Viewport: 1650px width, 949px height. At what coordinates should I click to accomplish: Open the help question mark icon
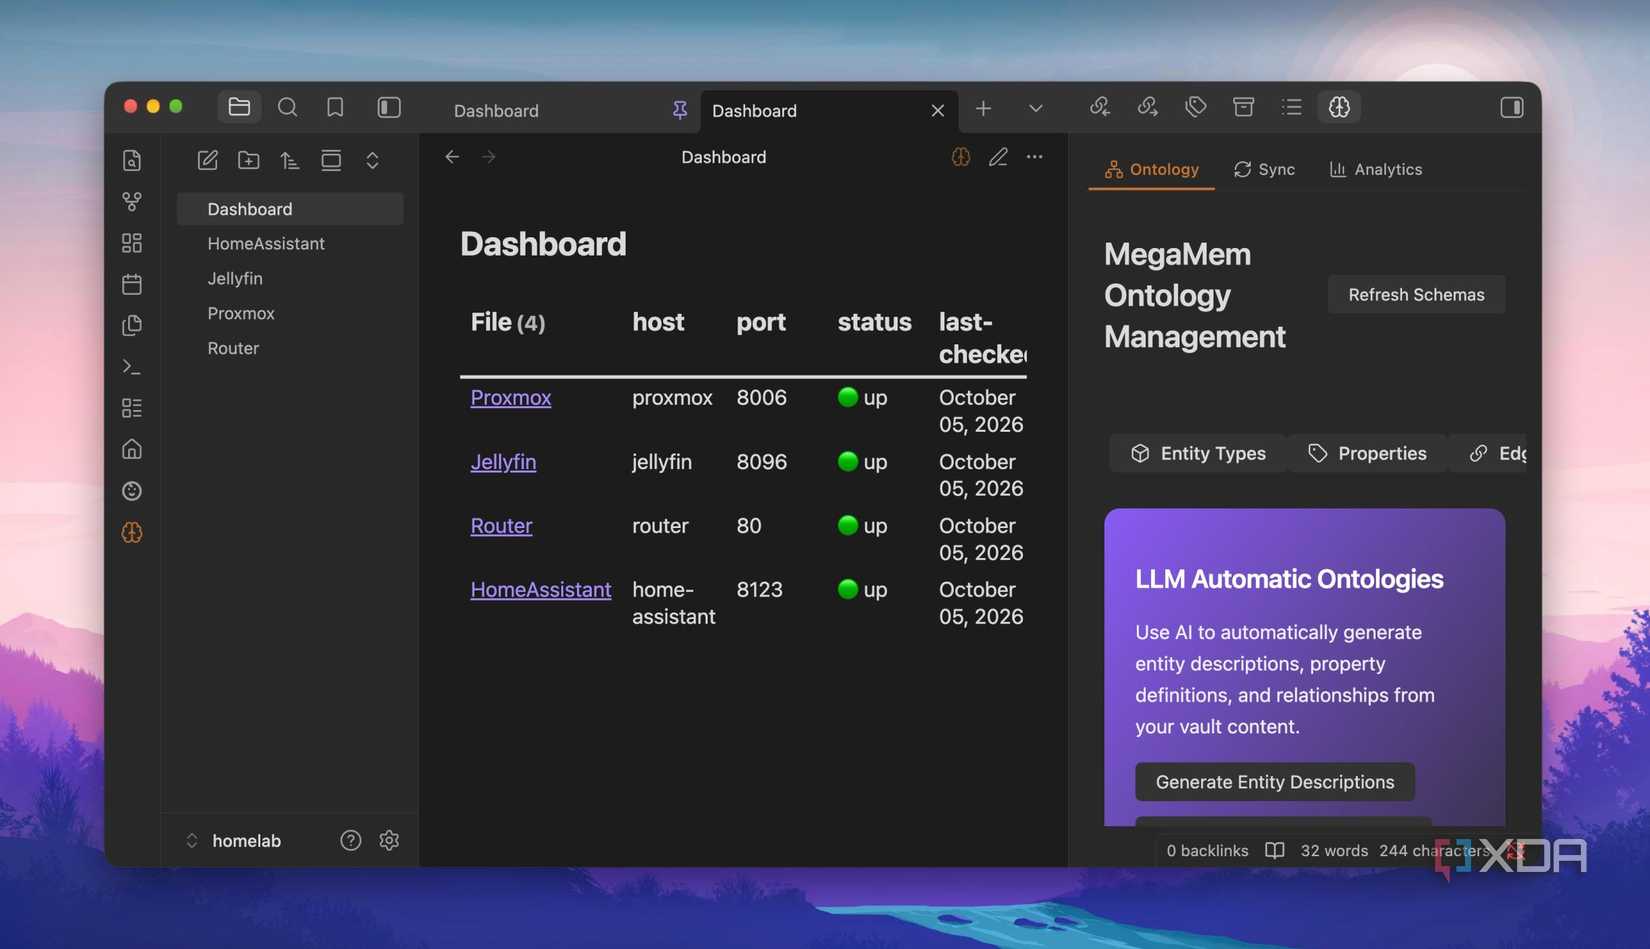point(350,841)
